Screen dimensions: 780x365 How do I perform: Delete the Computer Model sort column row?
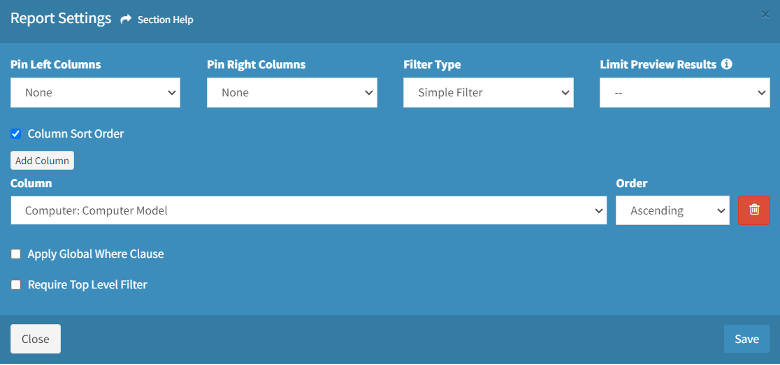[x=754, y=210]
